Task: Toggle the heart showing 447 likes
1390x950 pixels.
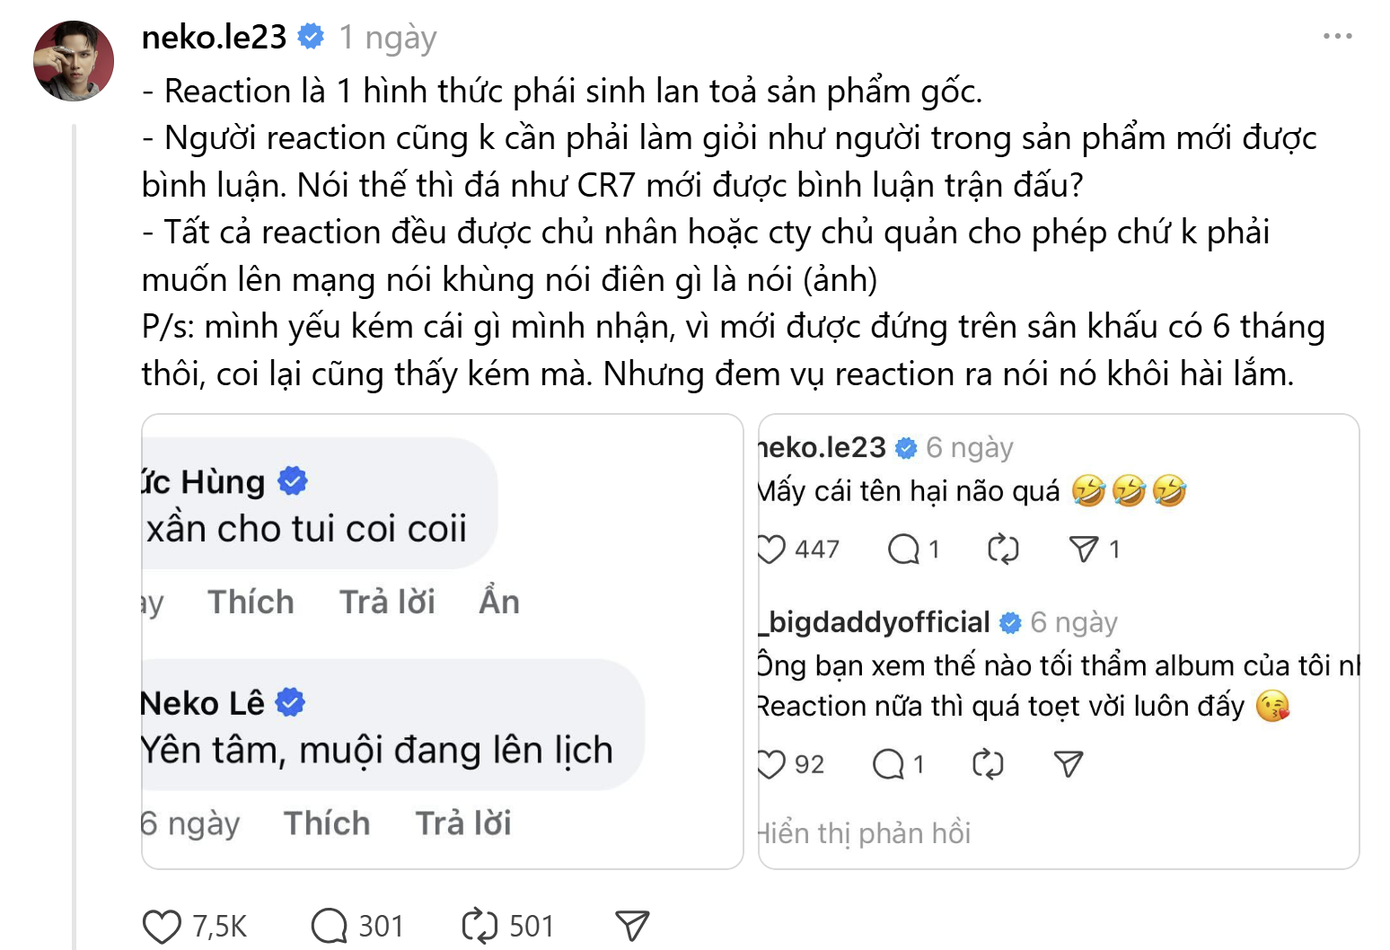Action: point(771,548)
